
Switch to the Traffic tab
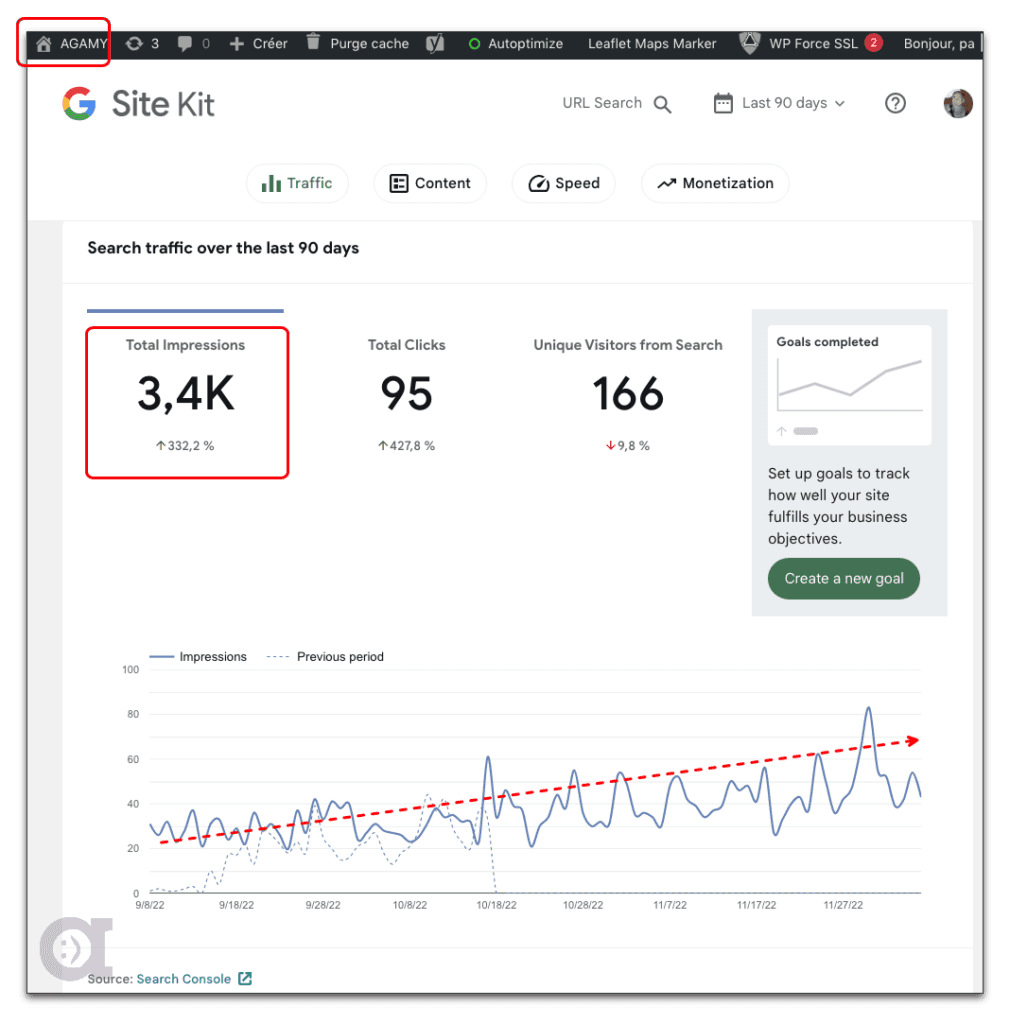[x=297, y=183]
